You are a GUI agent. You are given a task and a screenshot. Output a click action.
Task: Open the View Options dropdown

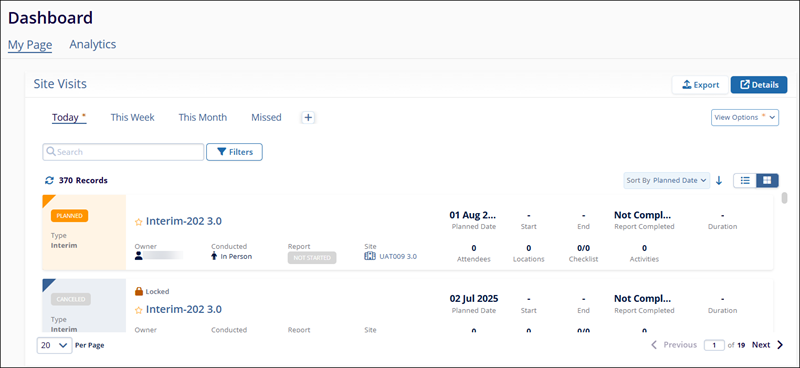(745, 117)
